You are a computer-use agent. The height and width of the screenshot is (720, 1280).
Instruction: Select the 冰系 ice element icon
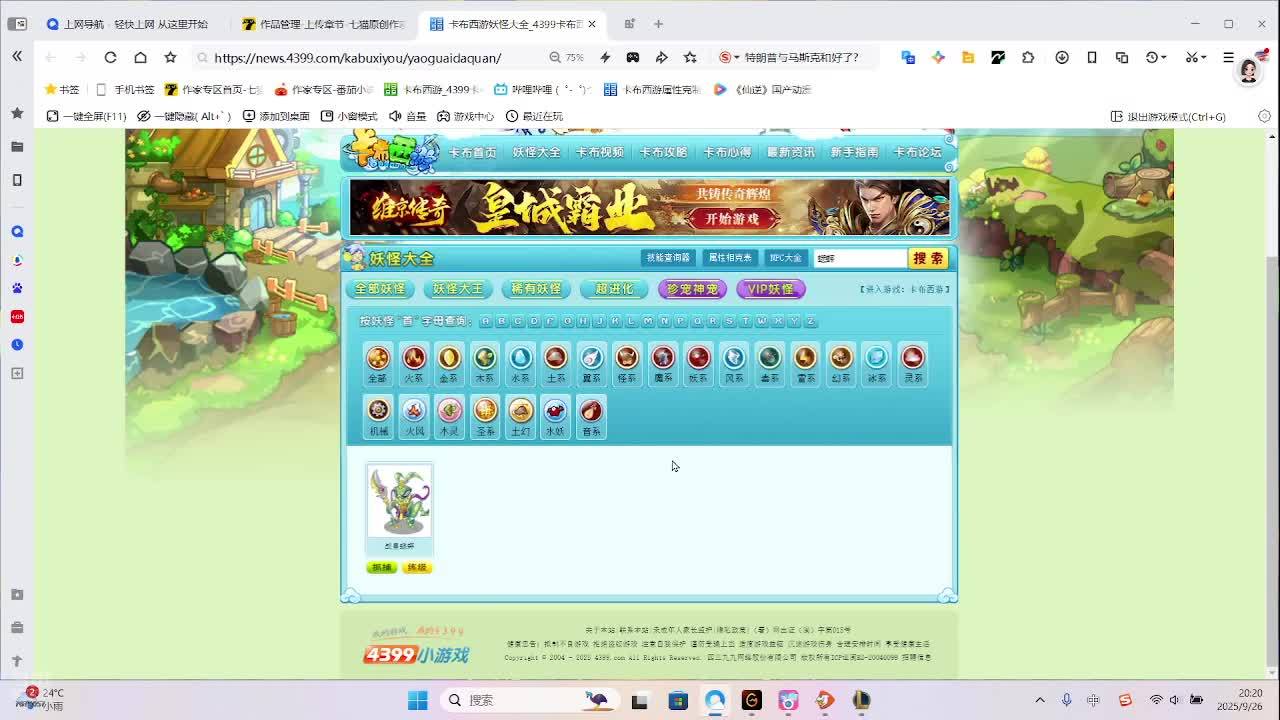pyautogui.click(x=876, y=364)
